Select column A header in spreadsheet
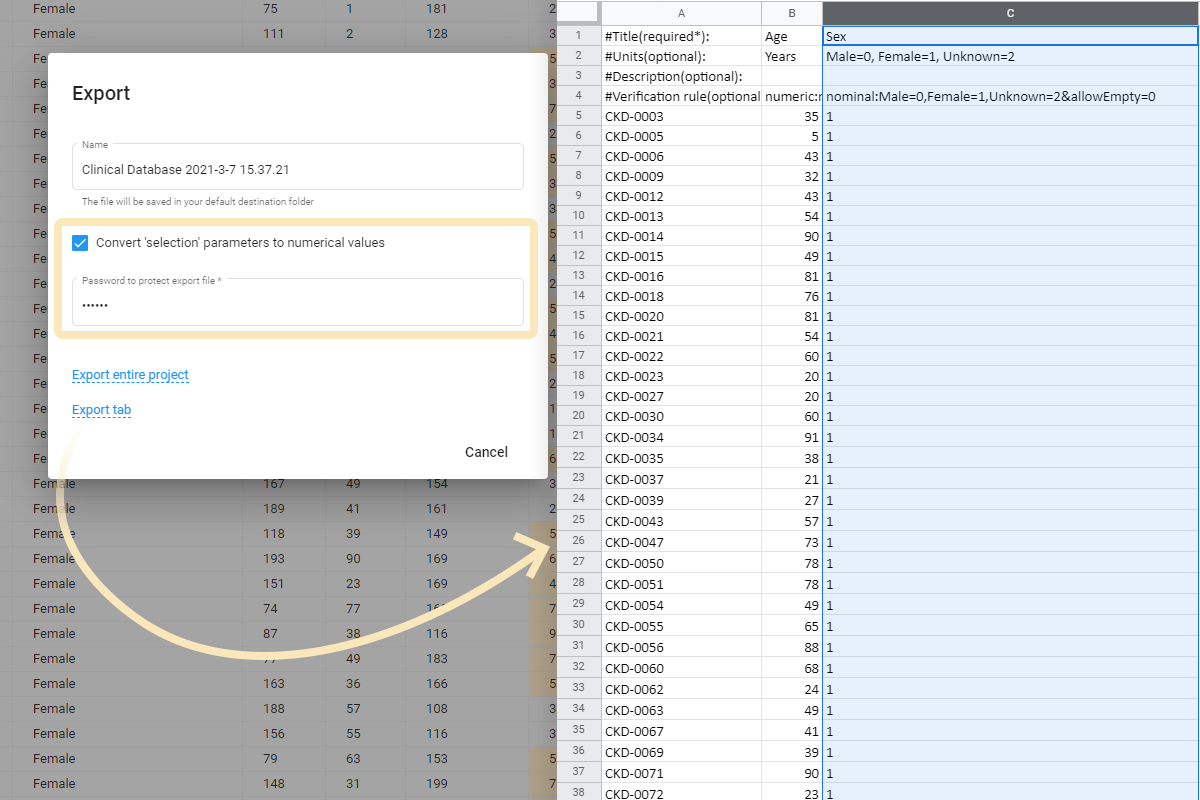The height and width of the screenshot is (800, 1200). [x=681, y=13]
